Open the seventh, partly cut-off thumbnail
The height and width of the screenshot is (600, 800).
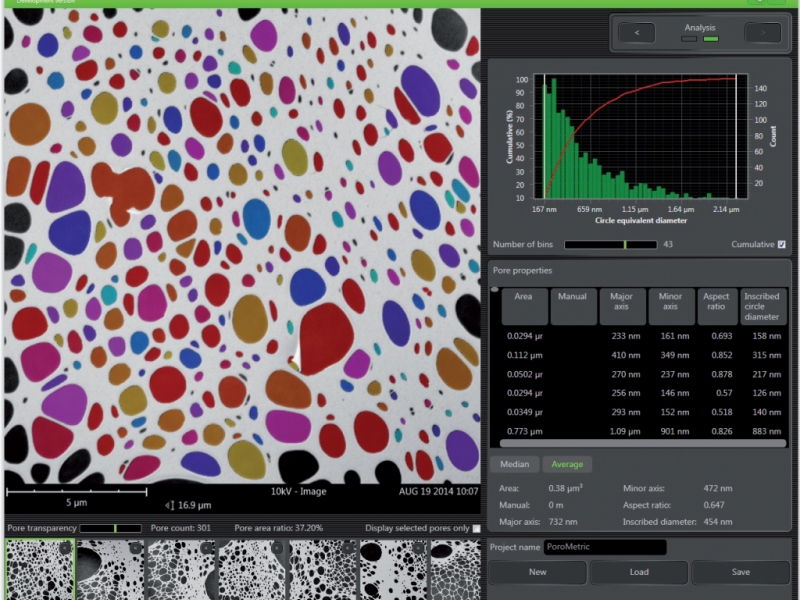[x=455, y=569]
